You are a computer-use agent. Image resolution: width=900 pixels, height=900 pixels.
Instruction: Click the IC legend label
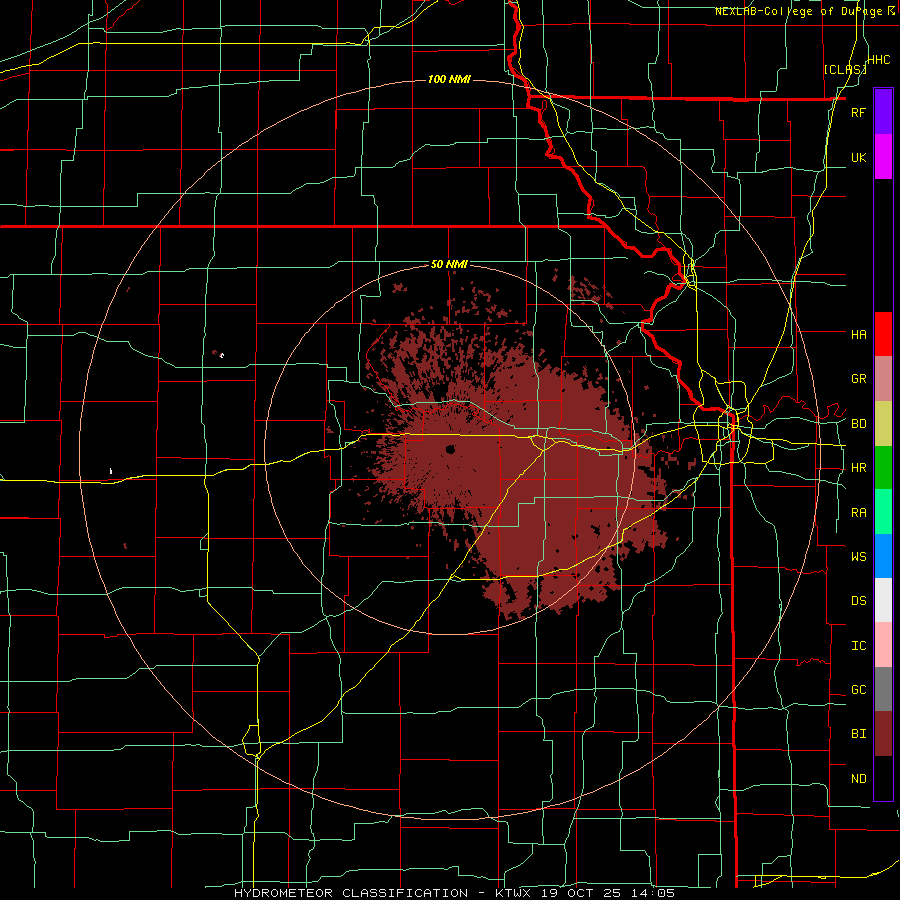858,646
